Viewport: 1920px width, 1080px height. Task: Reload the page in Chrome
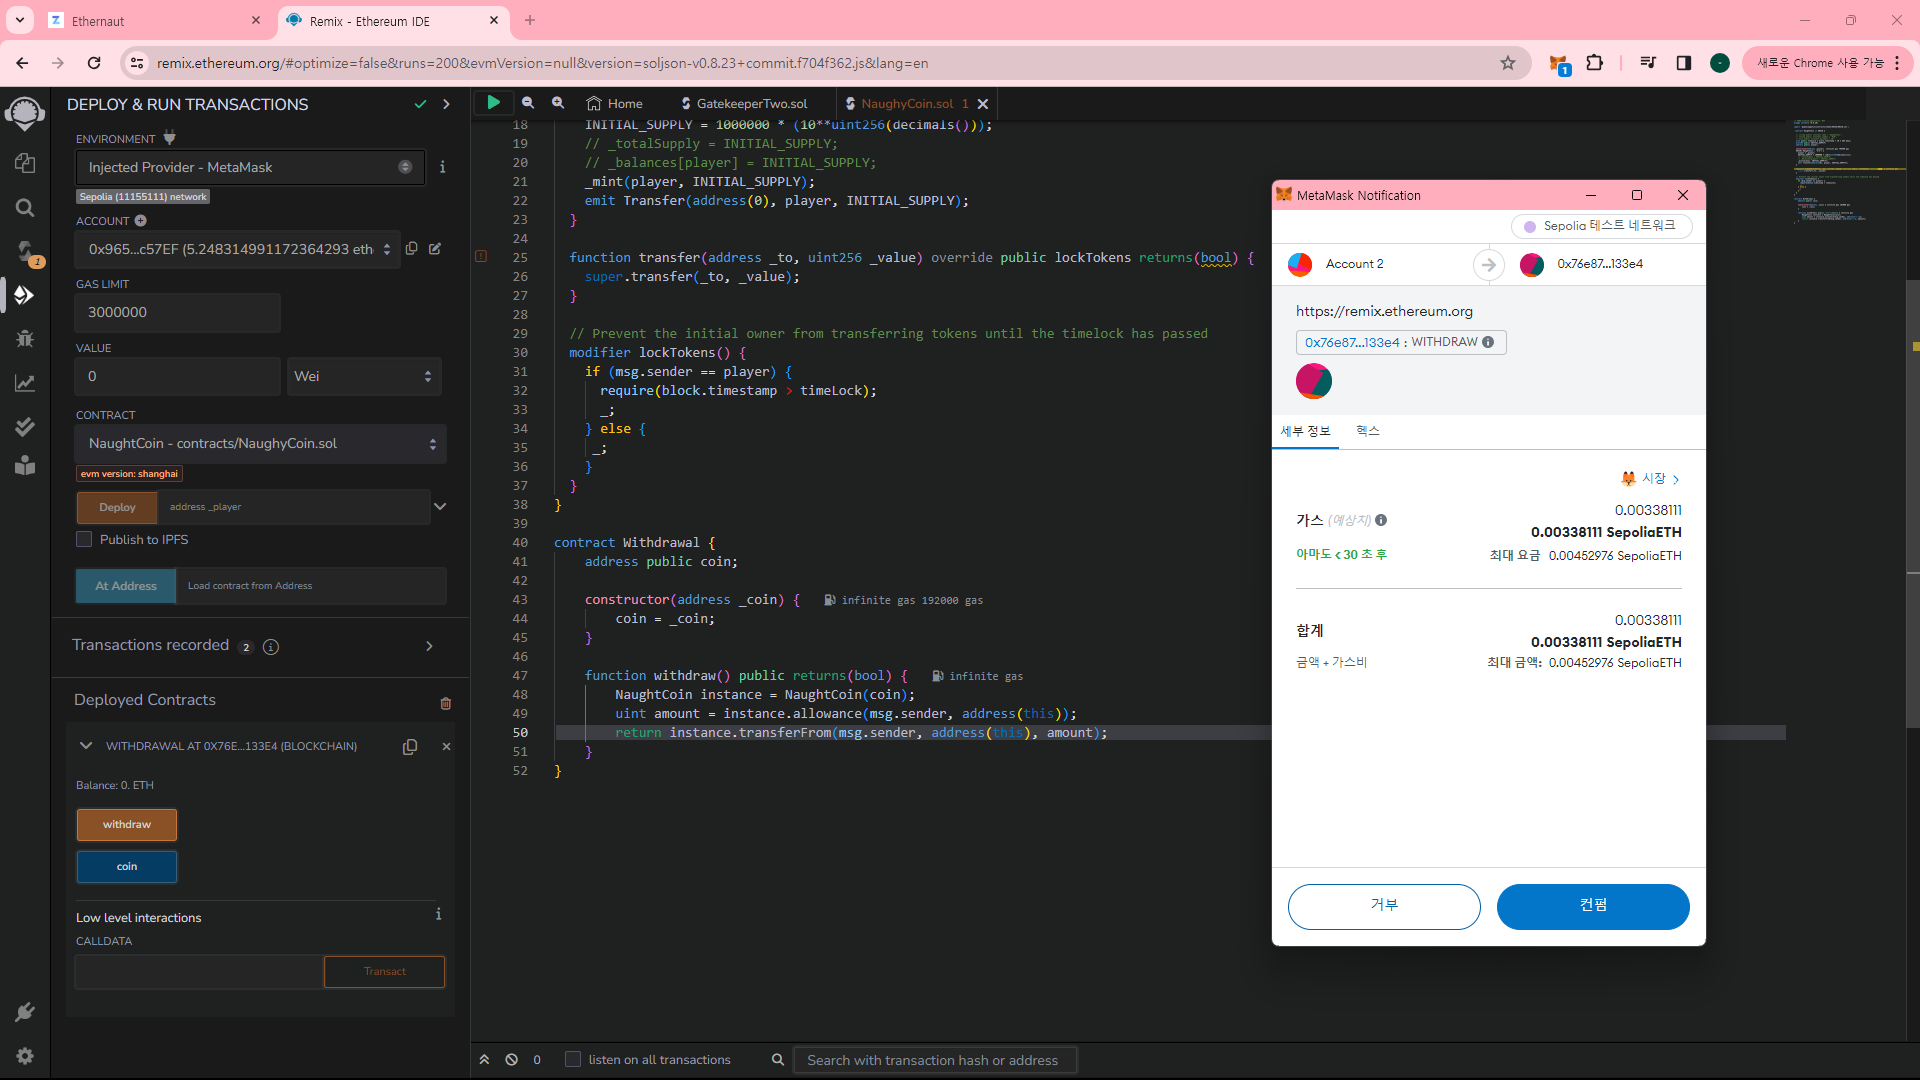tap(94, 63)
